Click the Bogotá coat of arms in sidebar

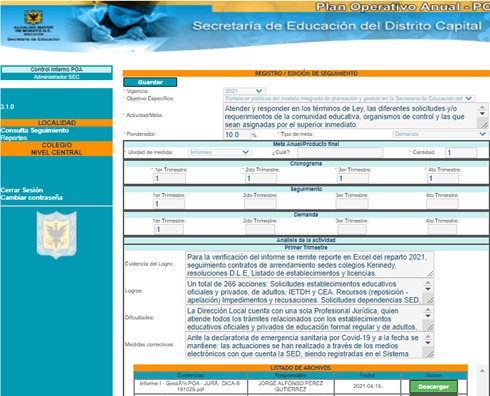(x=56, y=235)
